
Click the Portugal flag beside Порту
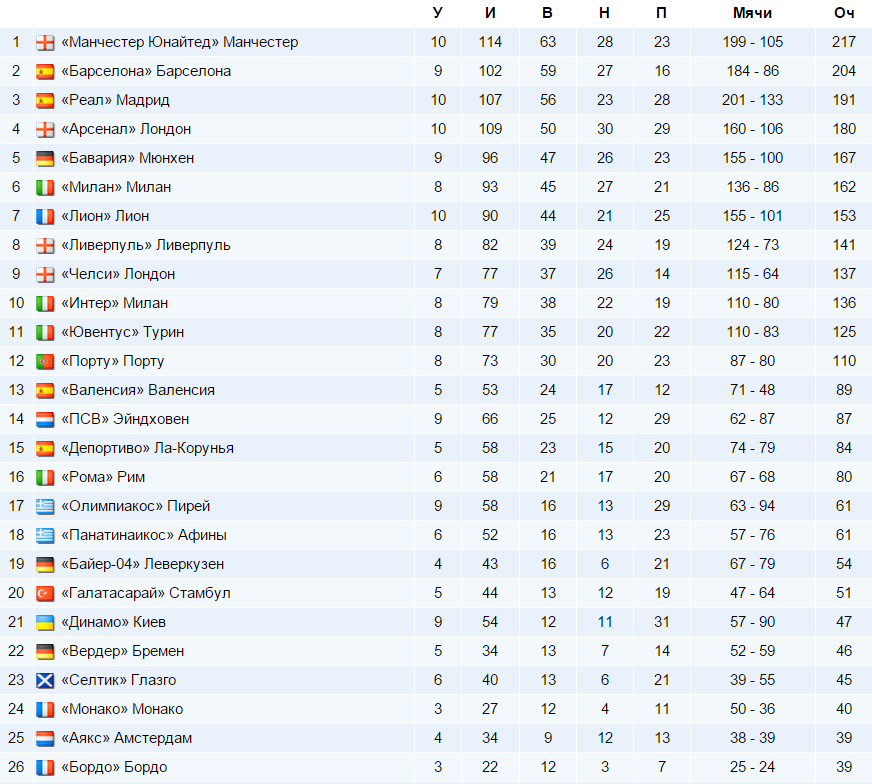coord(45,362)
